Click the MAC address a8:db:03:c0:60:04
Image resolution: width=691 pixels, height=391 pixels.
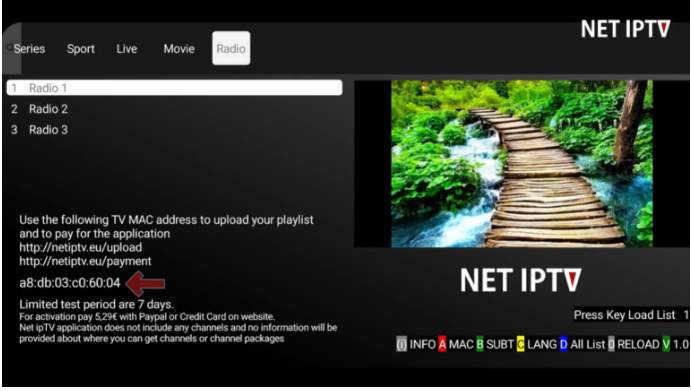70,283
